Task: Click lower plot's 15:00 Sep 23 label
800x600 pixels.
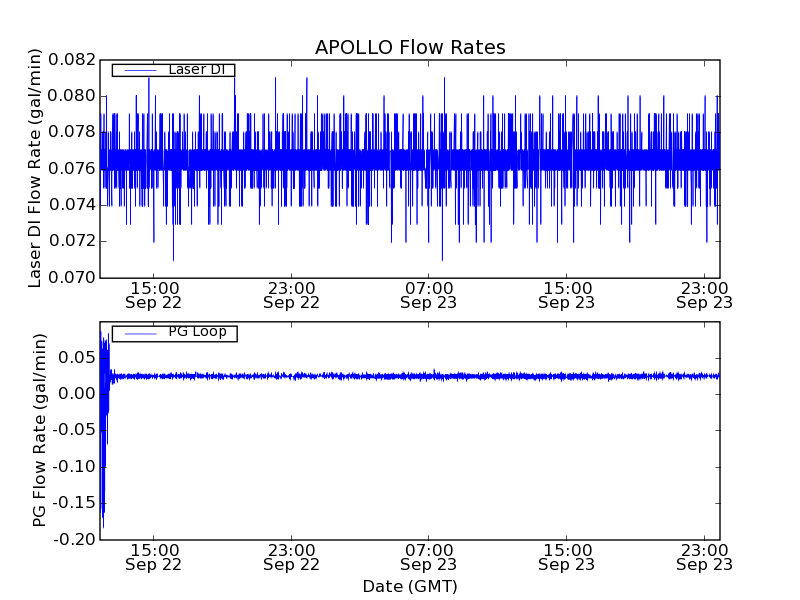Action: click(566, 557)
